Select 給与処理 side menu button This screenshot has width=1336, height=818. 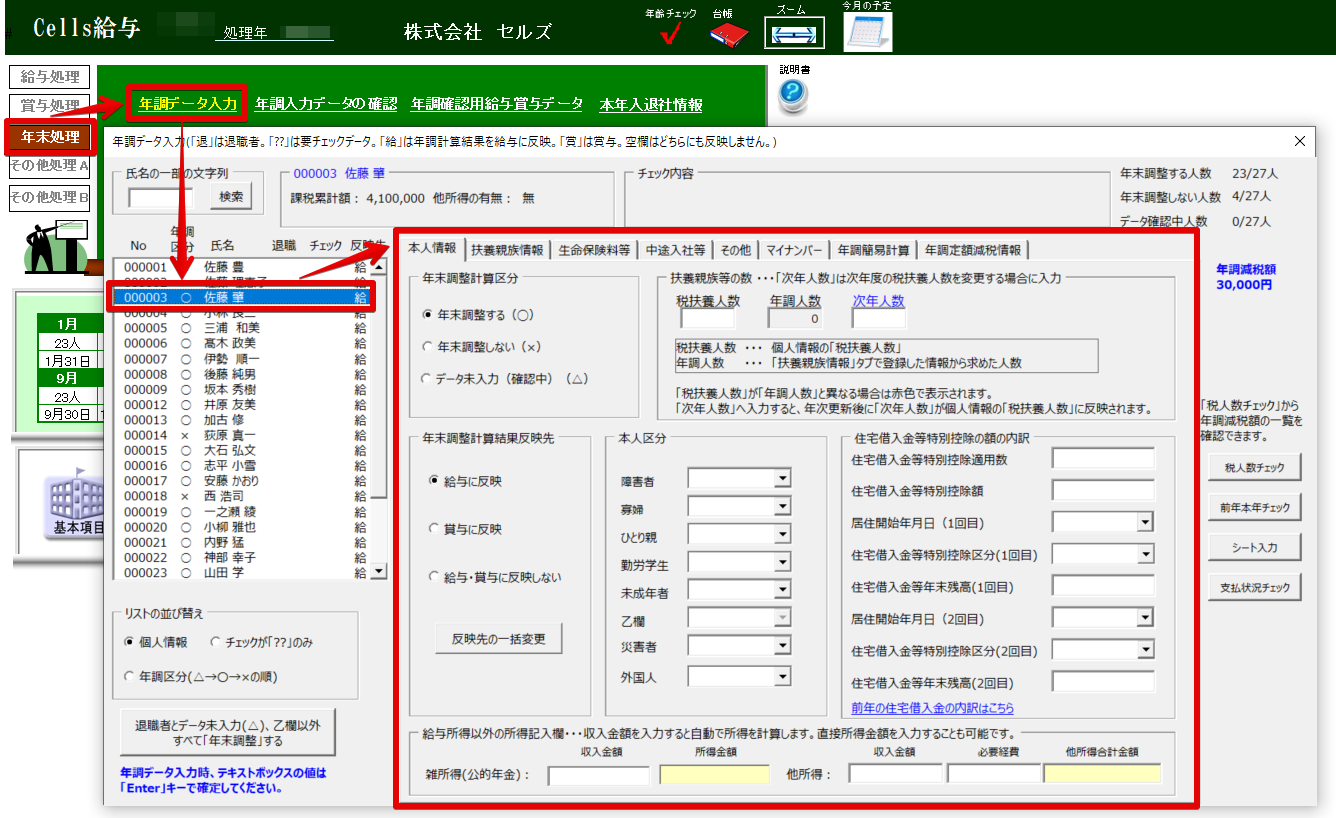coord(49,77)
